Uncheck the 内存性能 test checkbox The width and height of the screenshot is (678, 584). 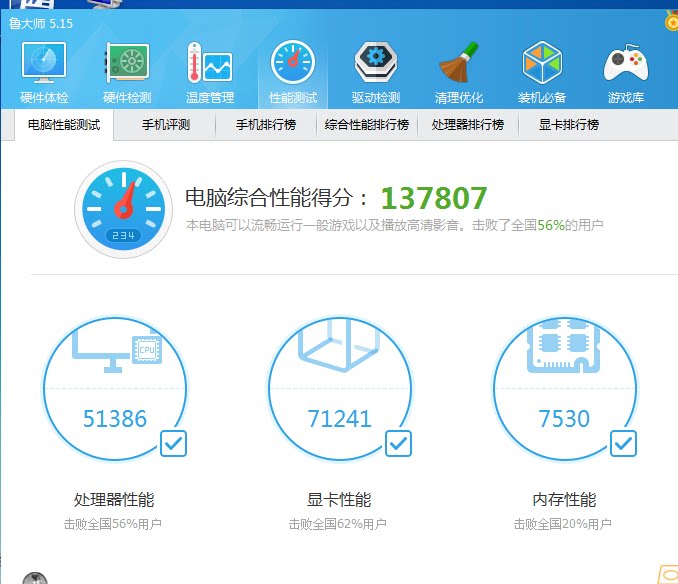coord(623,444)
